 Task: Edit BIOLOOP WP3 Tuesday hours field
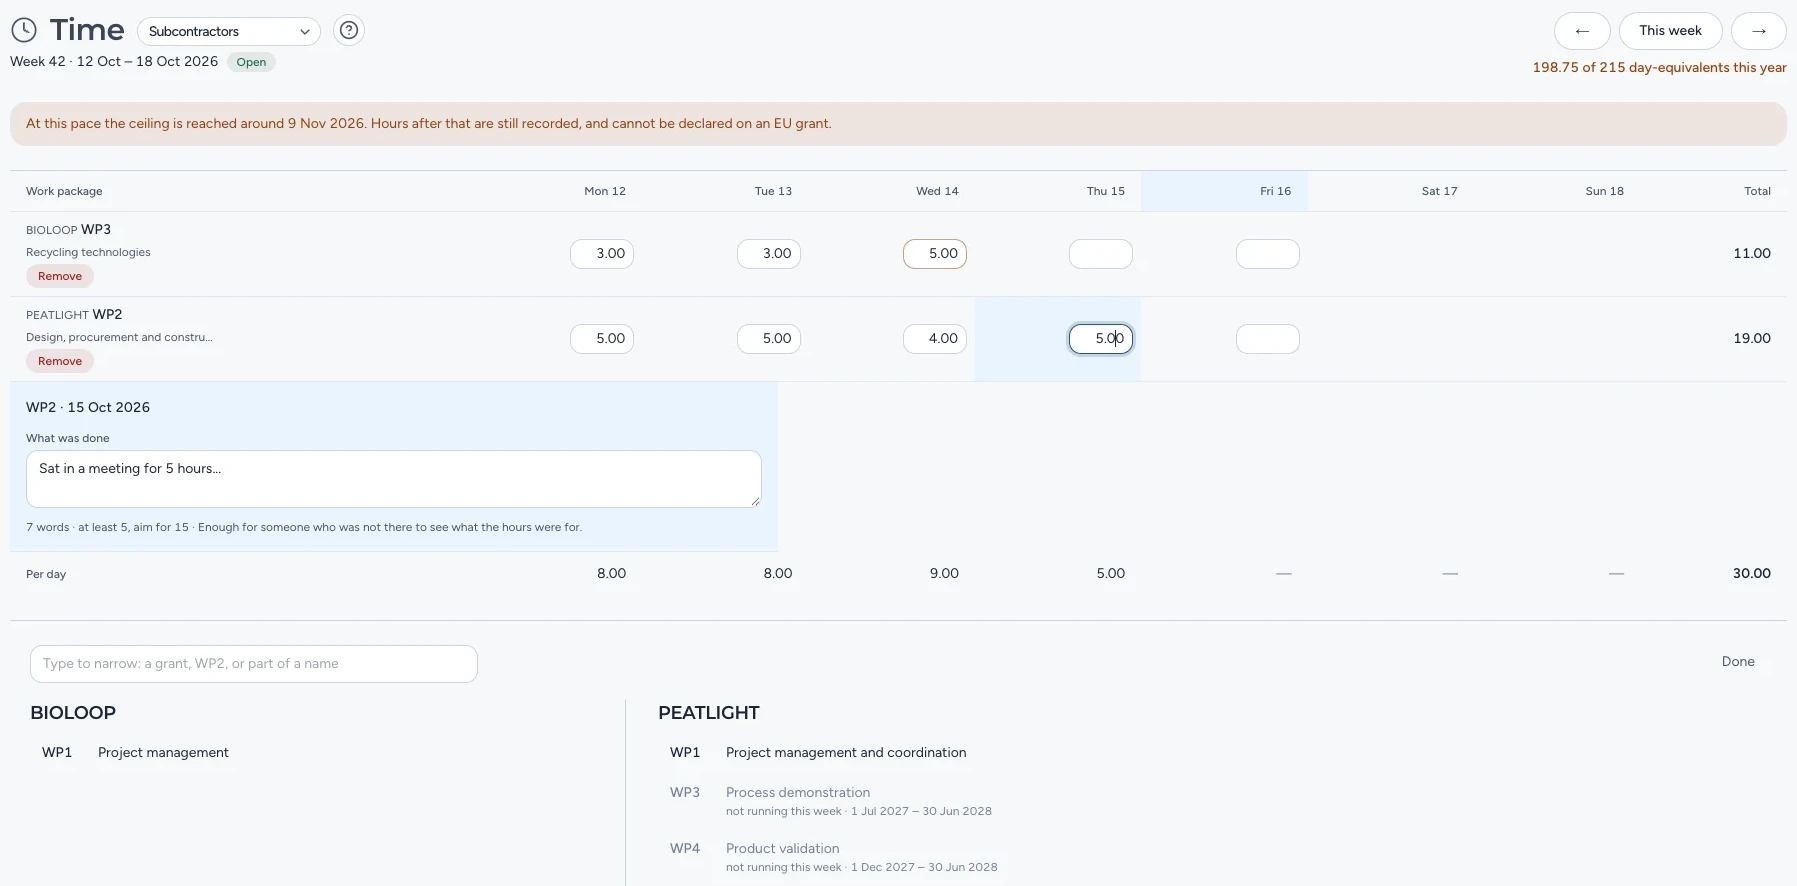click(x=769, y=254)
